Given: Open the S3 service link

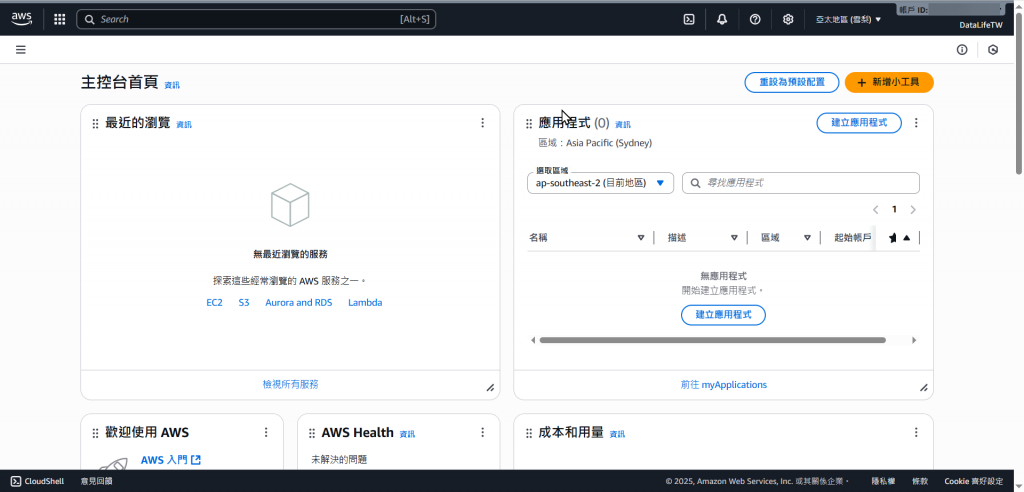Looking at the screenshot, I should tap(244, 303).
